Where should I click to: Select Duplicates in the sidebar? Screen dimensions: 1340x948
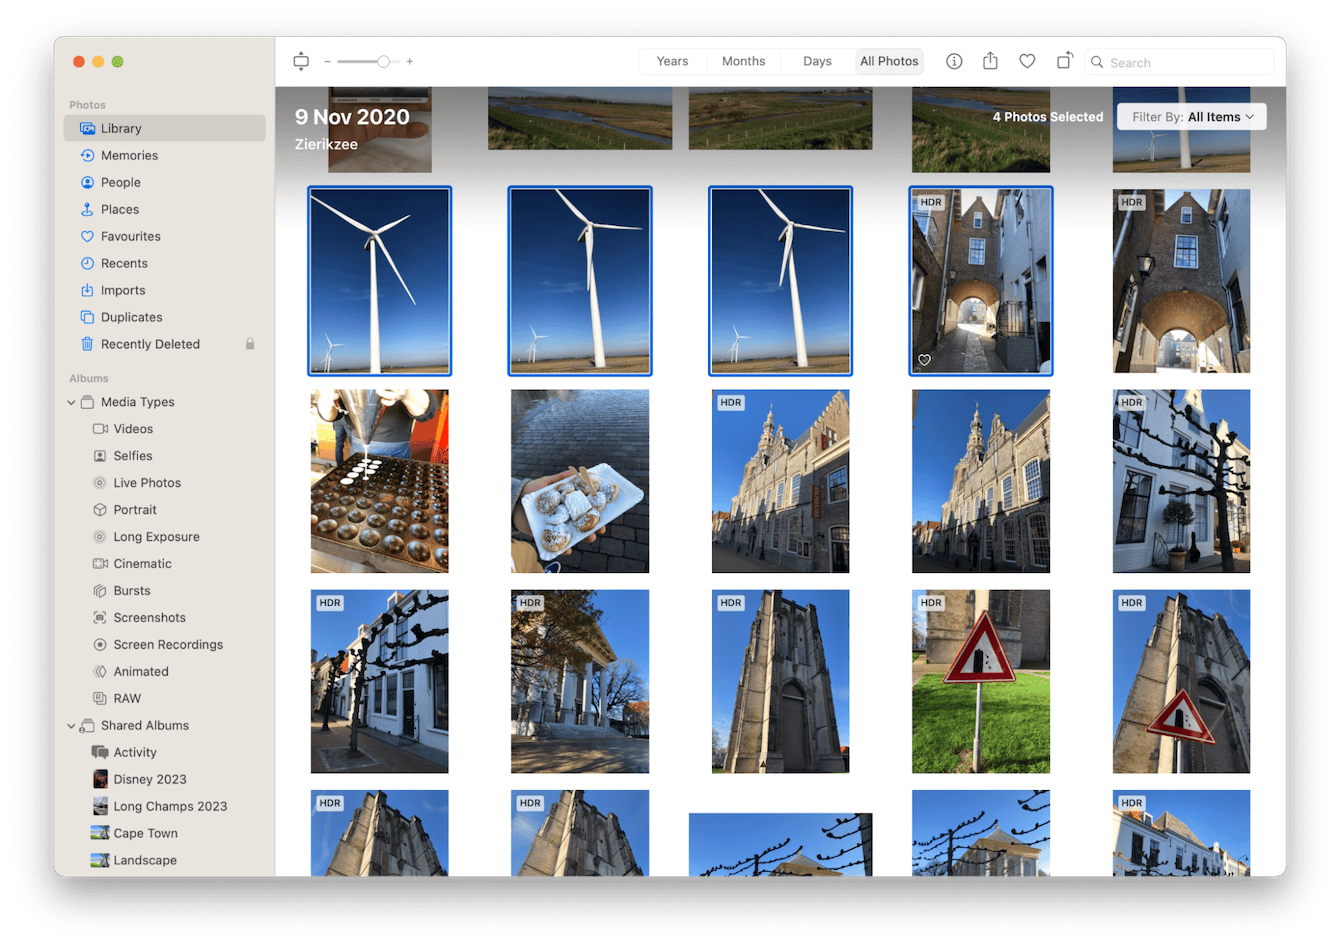click(x=131, y=317)
